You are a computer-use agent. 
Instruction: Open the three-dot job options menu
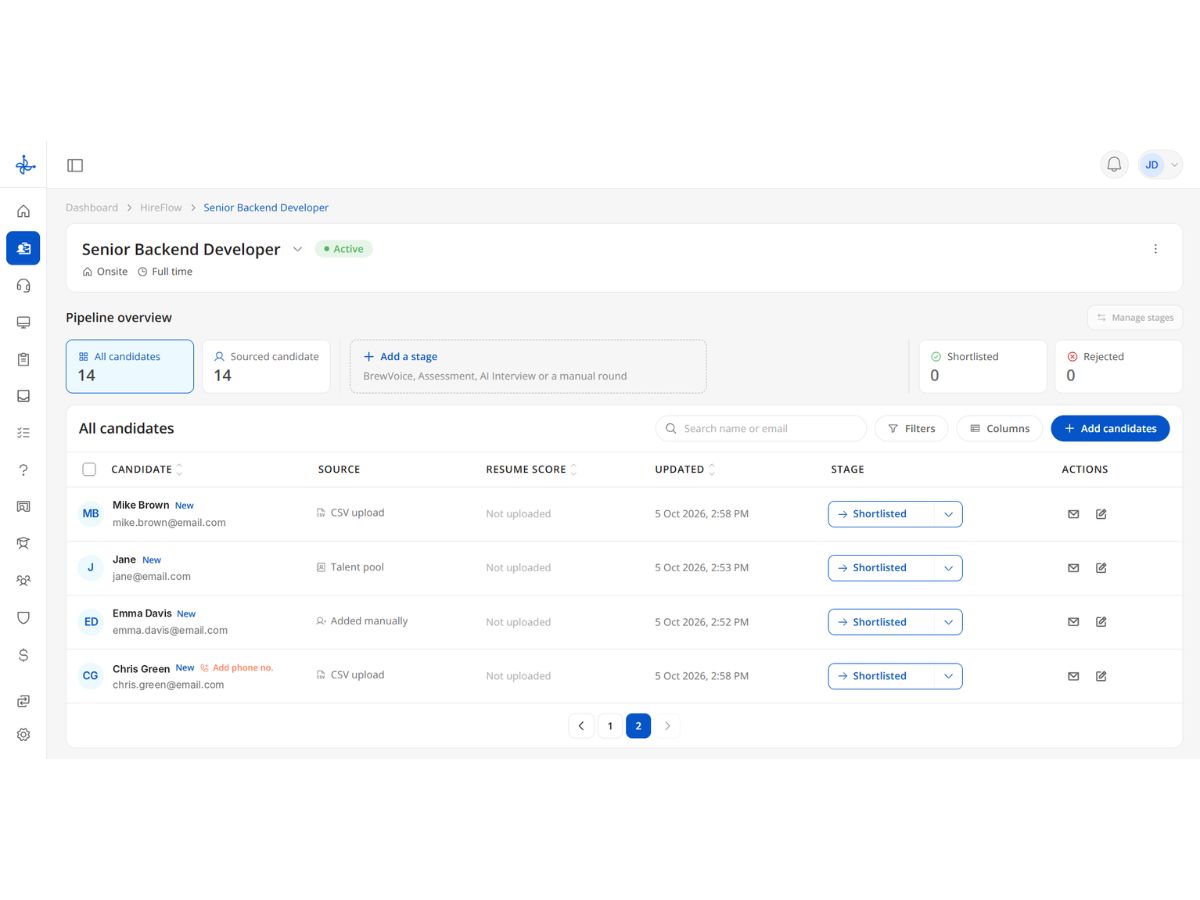1156,249
